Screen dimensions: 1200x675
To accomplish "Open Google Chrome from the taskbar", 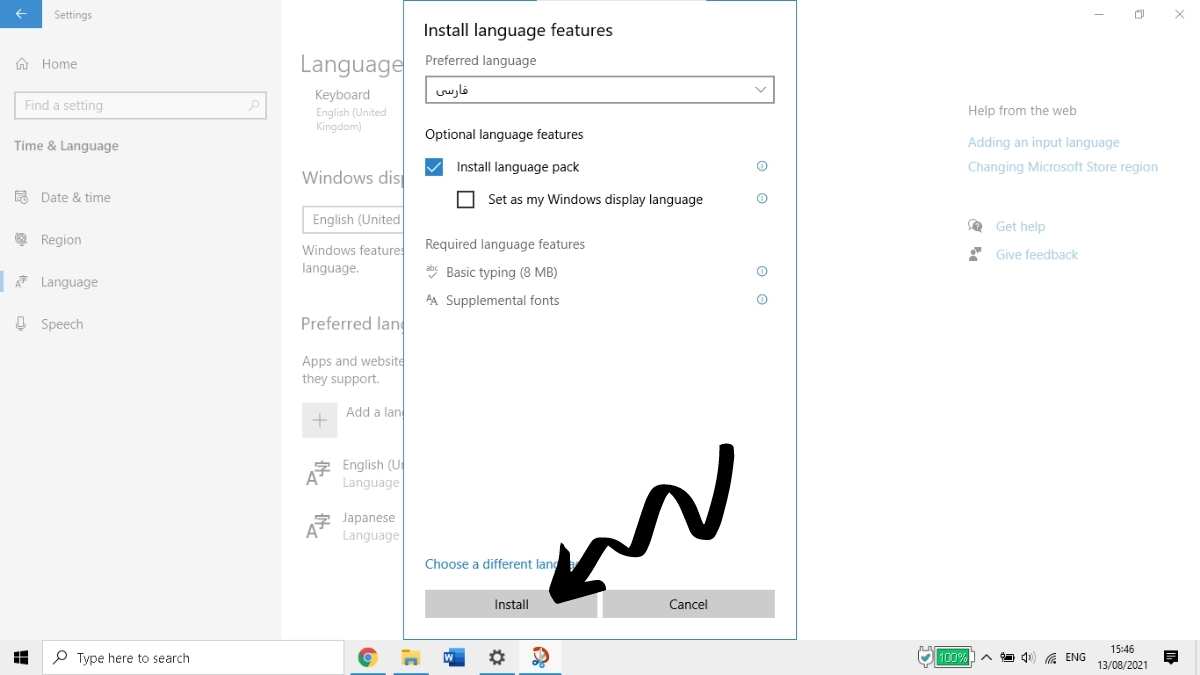I will (367, 657).
